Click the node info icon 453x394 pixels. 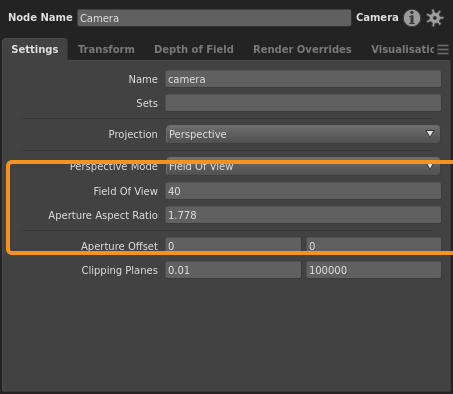coord(412,18)
